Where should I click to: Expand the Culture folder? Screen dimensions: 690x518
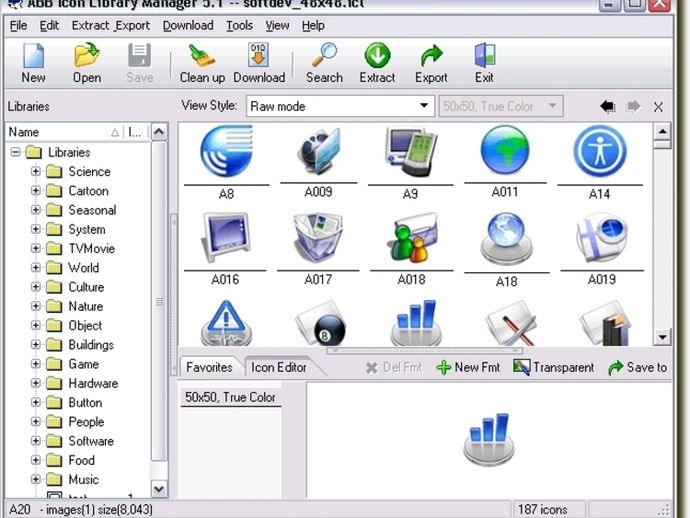click(x=36, y=287)
